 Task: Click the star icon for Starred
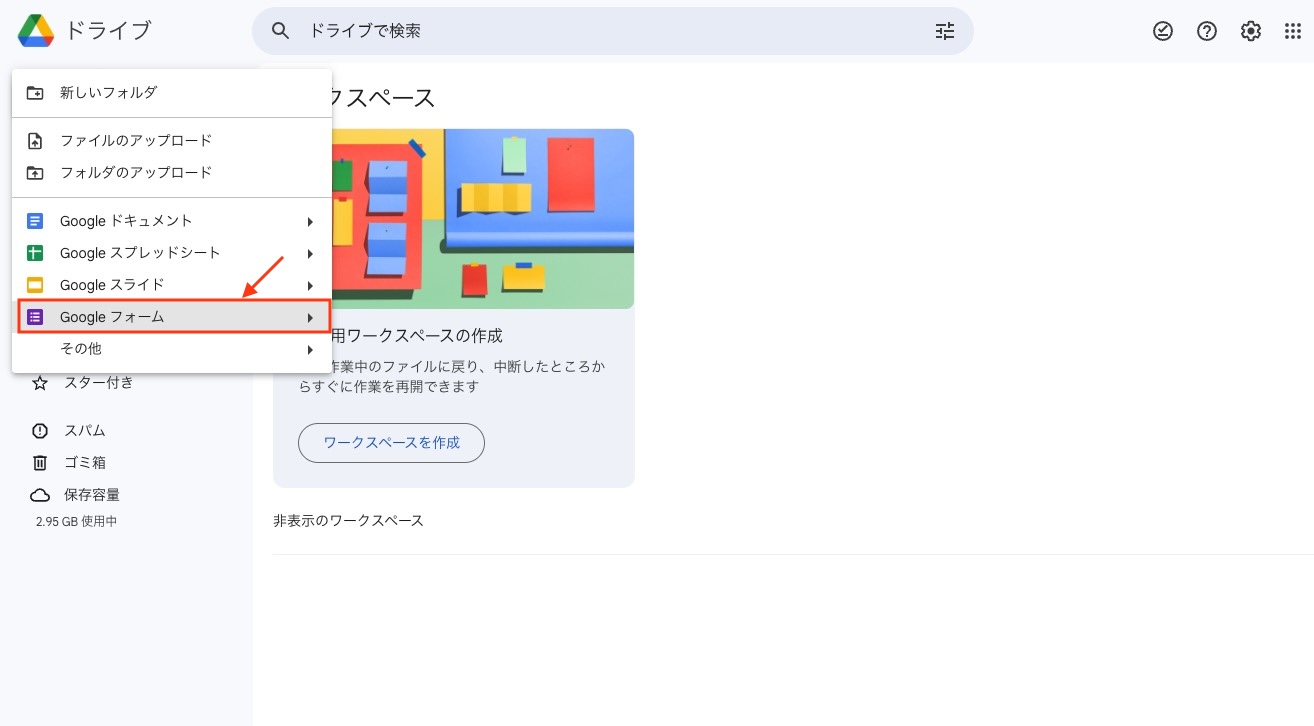pyautogui.click(x=40, y=383)
